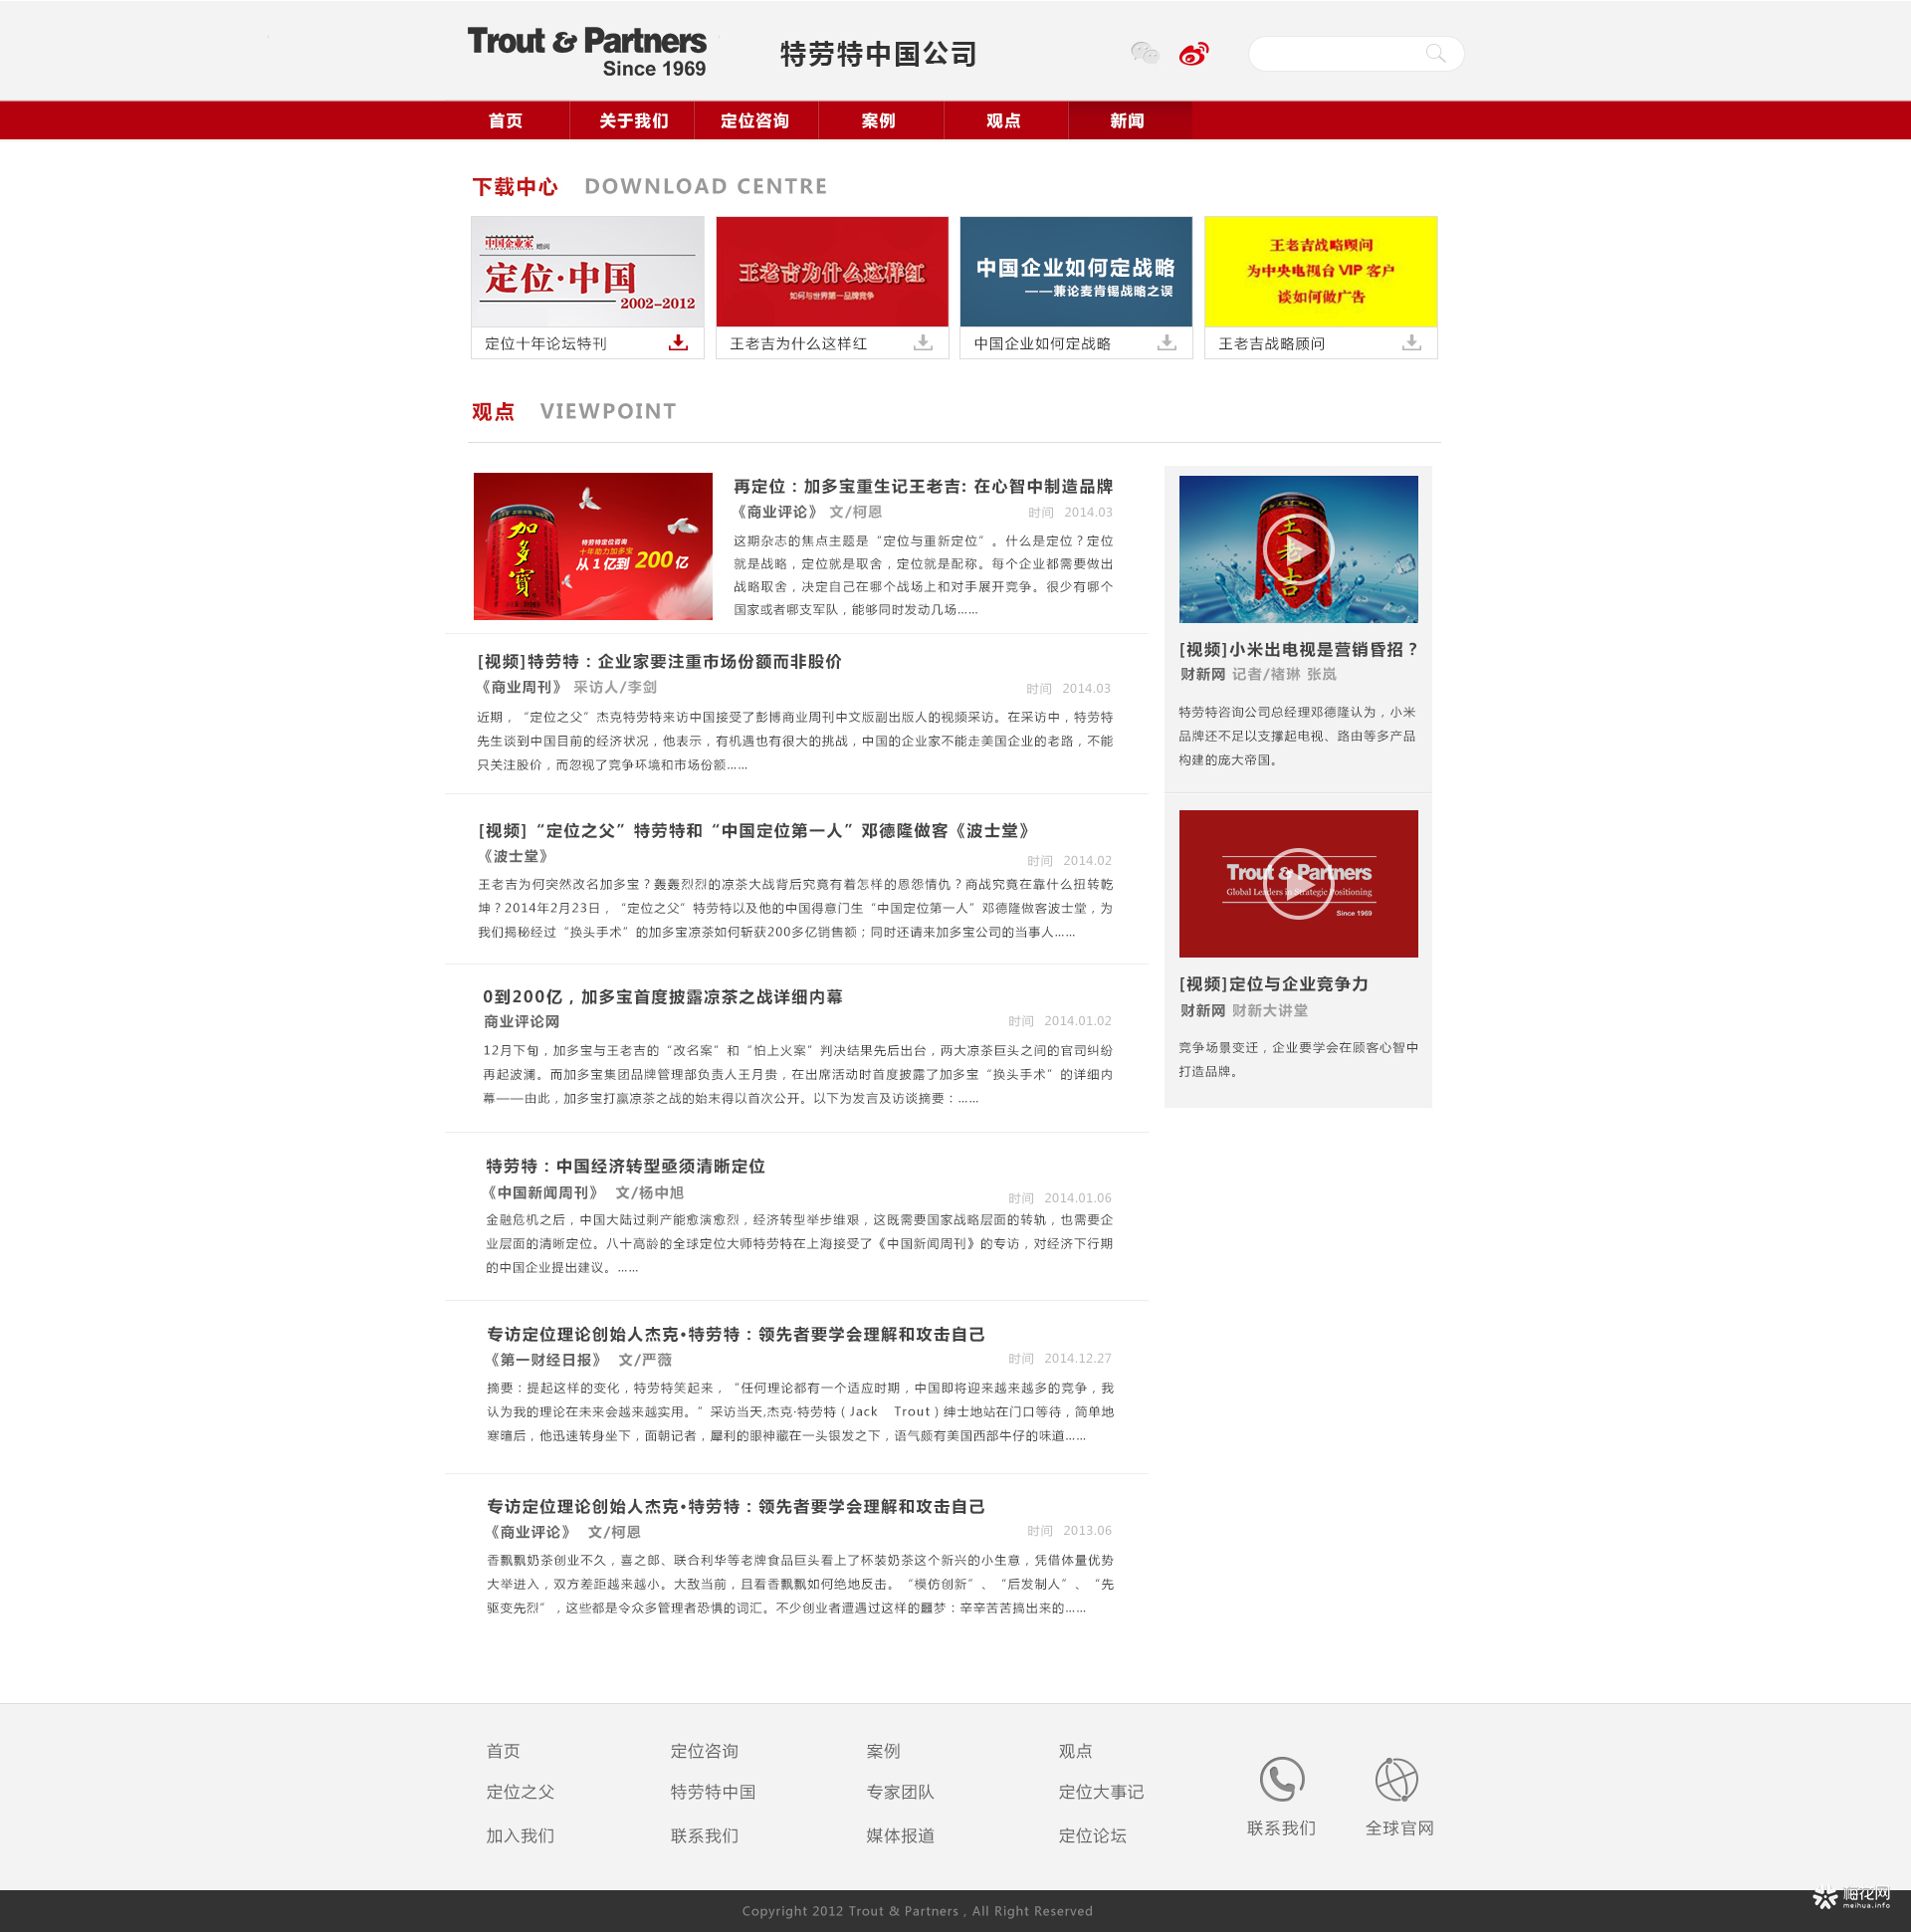This screenshot has height=1932, width=1911.
Task: Click 中国企业如何定战略 download label
Action: tap(1043, 343)
